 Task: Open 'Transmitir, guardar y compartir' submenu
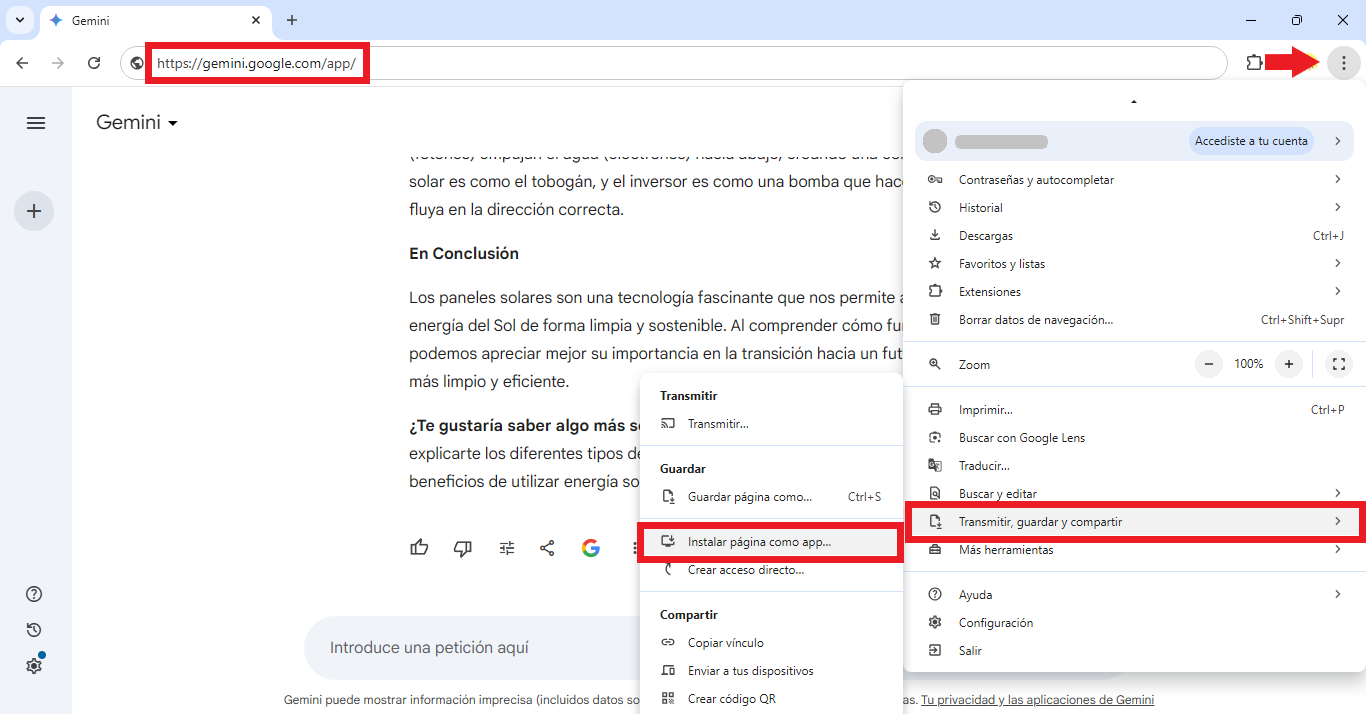[1134, 522]
